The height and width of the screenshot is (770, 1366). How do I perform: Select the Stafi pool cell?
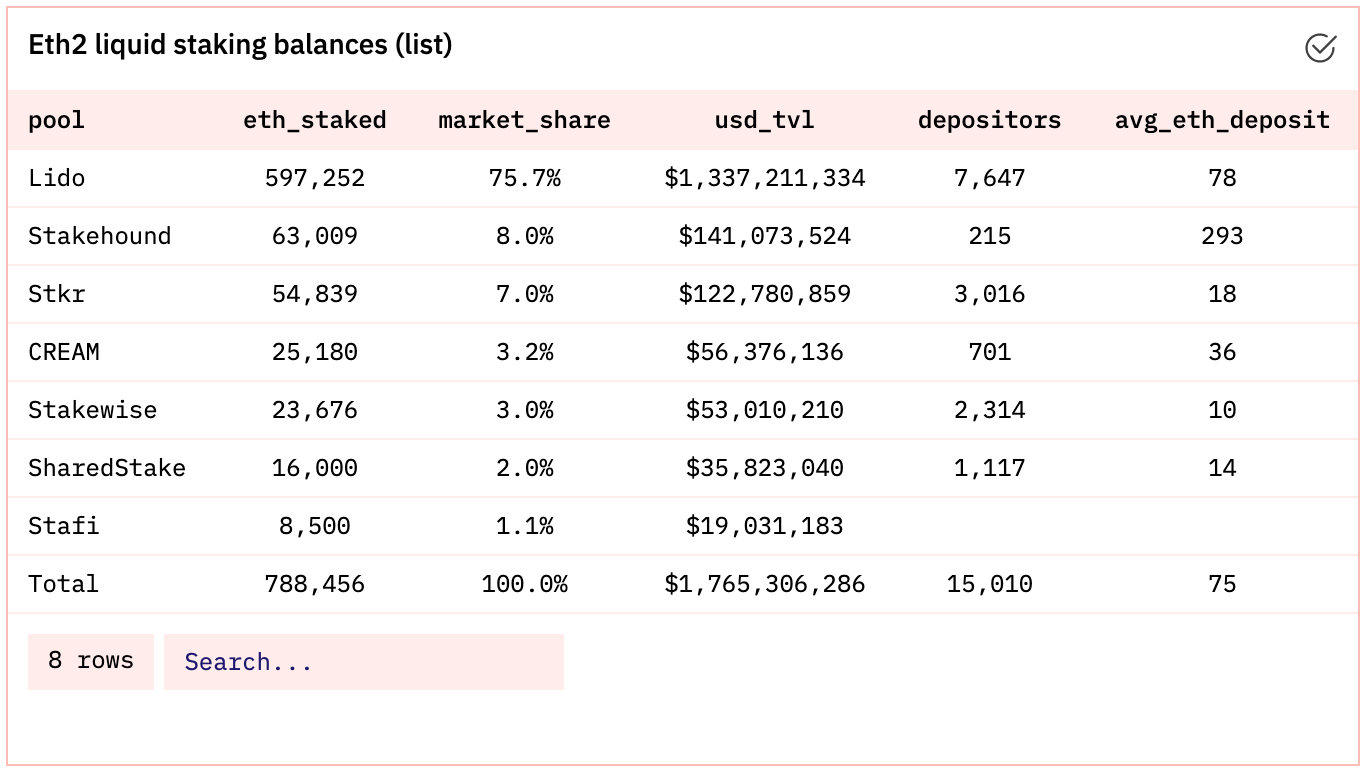[64, 526]
